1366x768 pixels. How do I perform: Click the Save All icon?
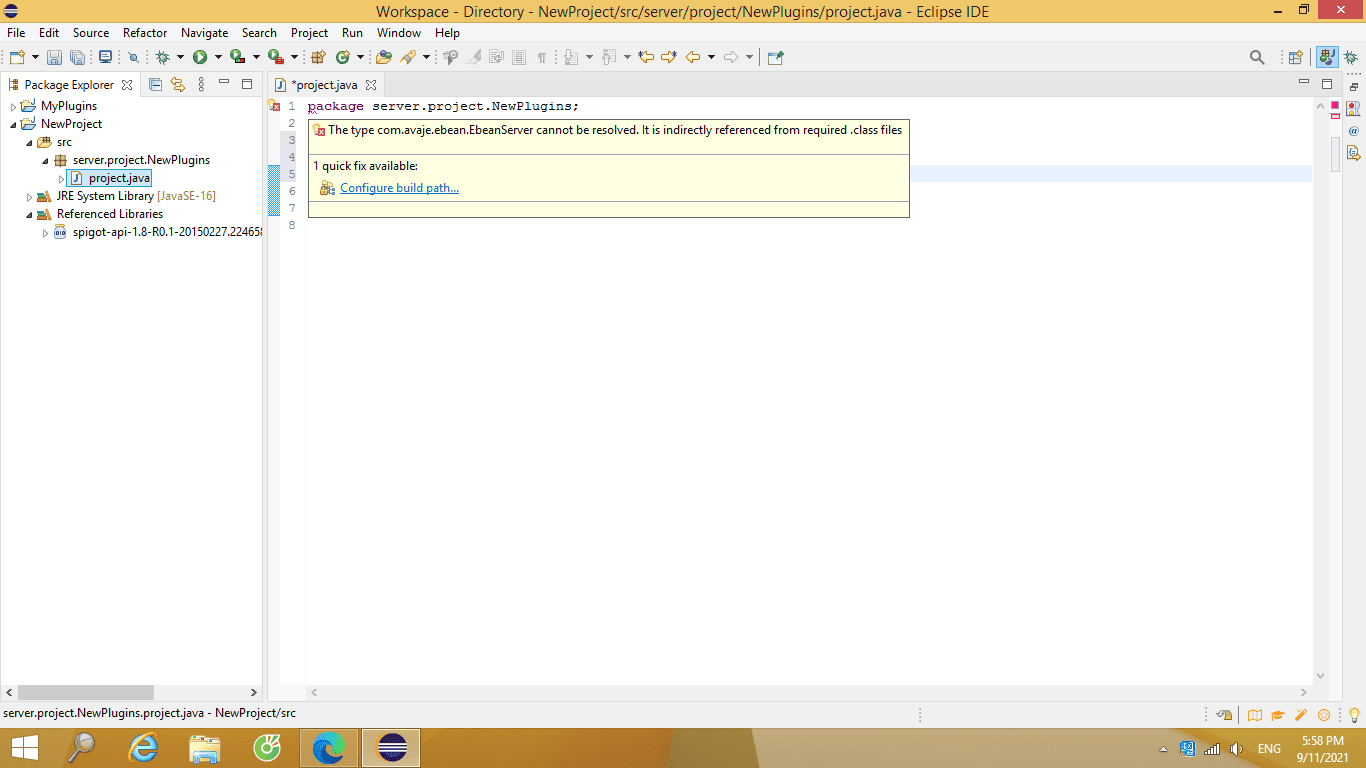(x=77, y=57)
